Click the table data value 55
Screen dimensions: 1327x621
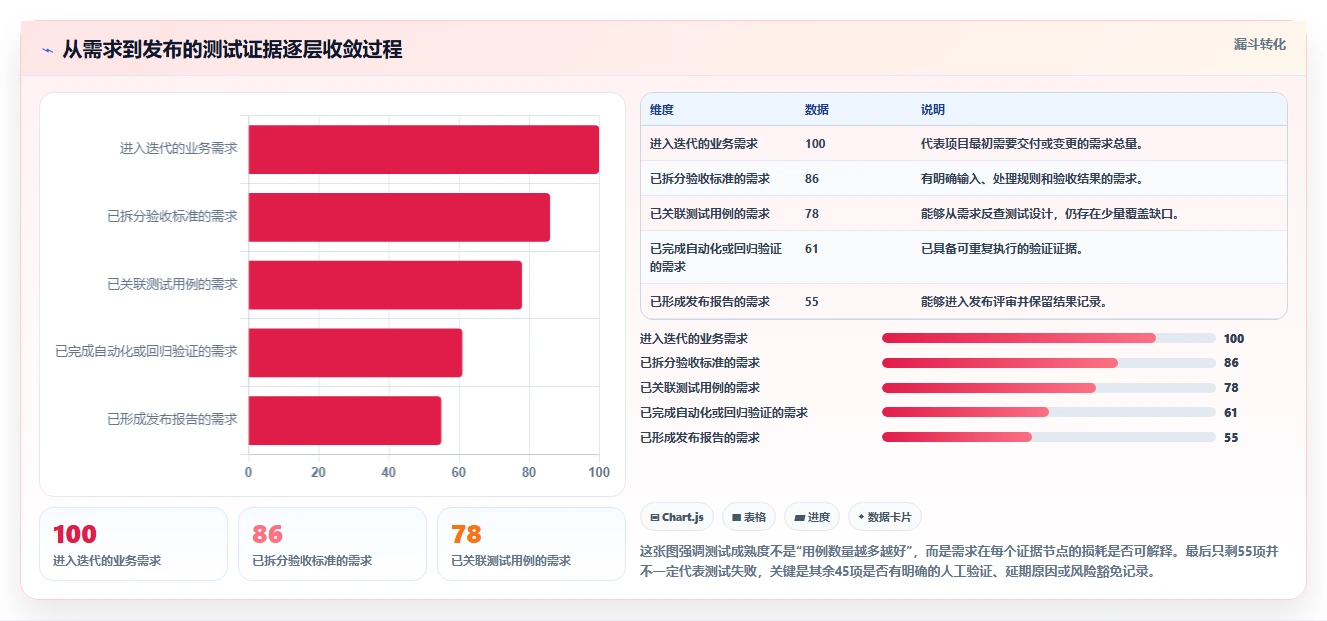(x=812, y=302)
